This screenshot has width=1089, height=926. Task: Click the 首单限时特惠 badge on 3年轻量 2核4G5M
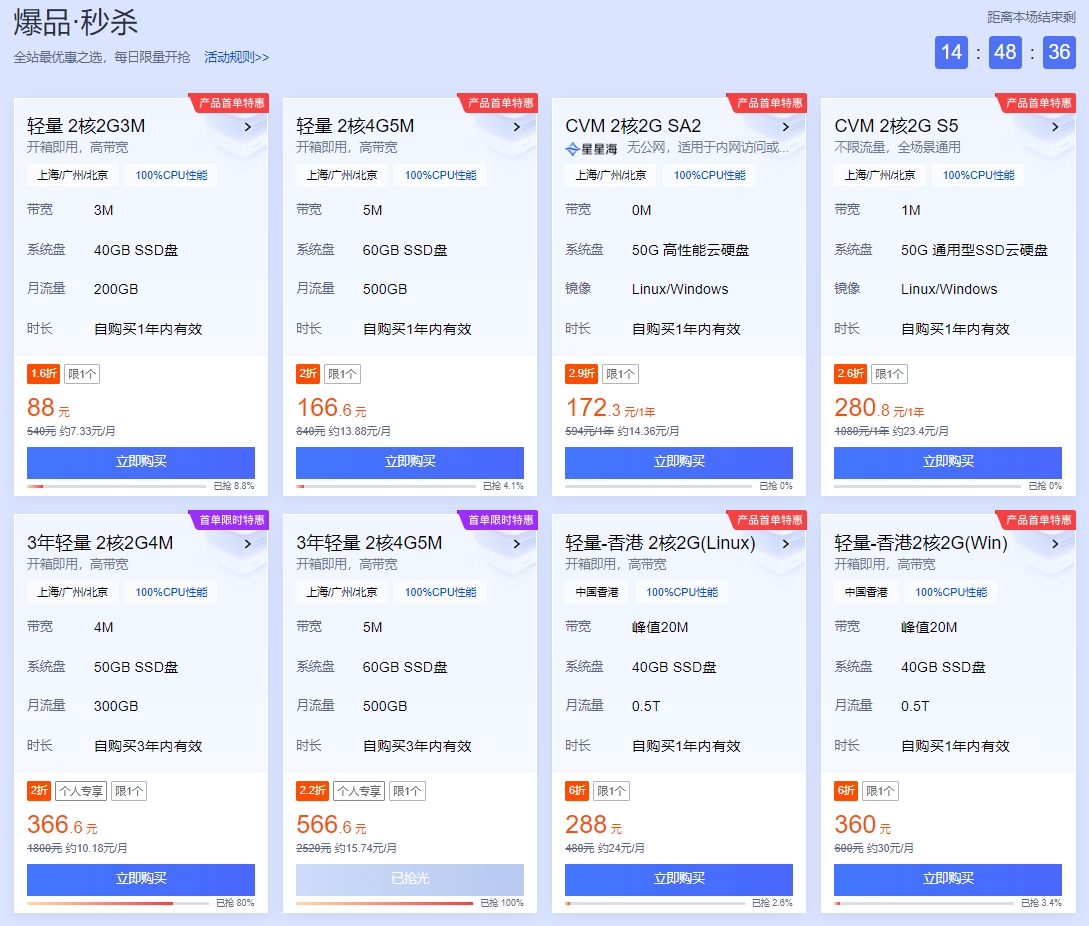pos(500,520)
